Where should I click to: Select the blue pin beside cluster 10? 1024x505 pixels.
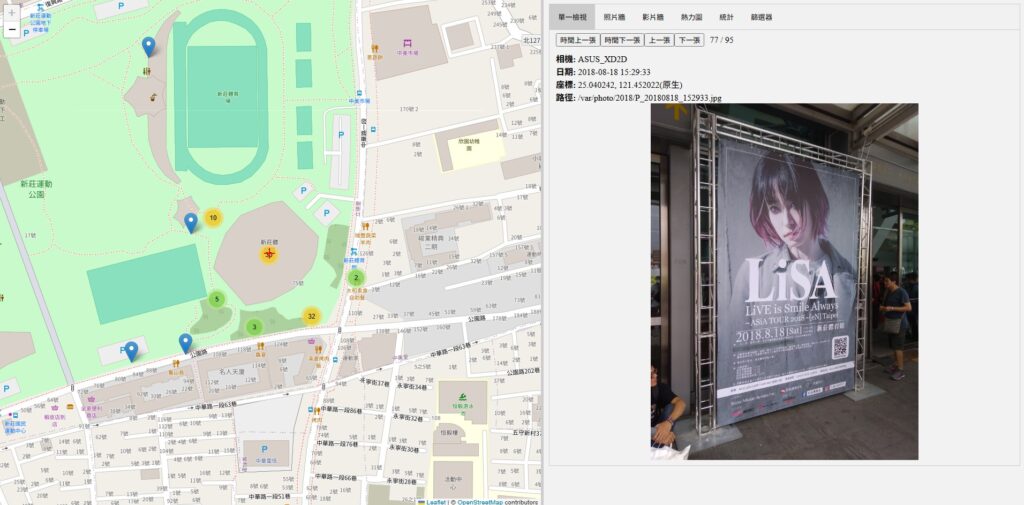click(x=191, y=222)
